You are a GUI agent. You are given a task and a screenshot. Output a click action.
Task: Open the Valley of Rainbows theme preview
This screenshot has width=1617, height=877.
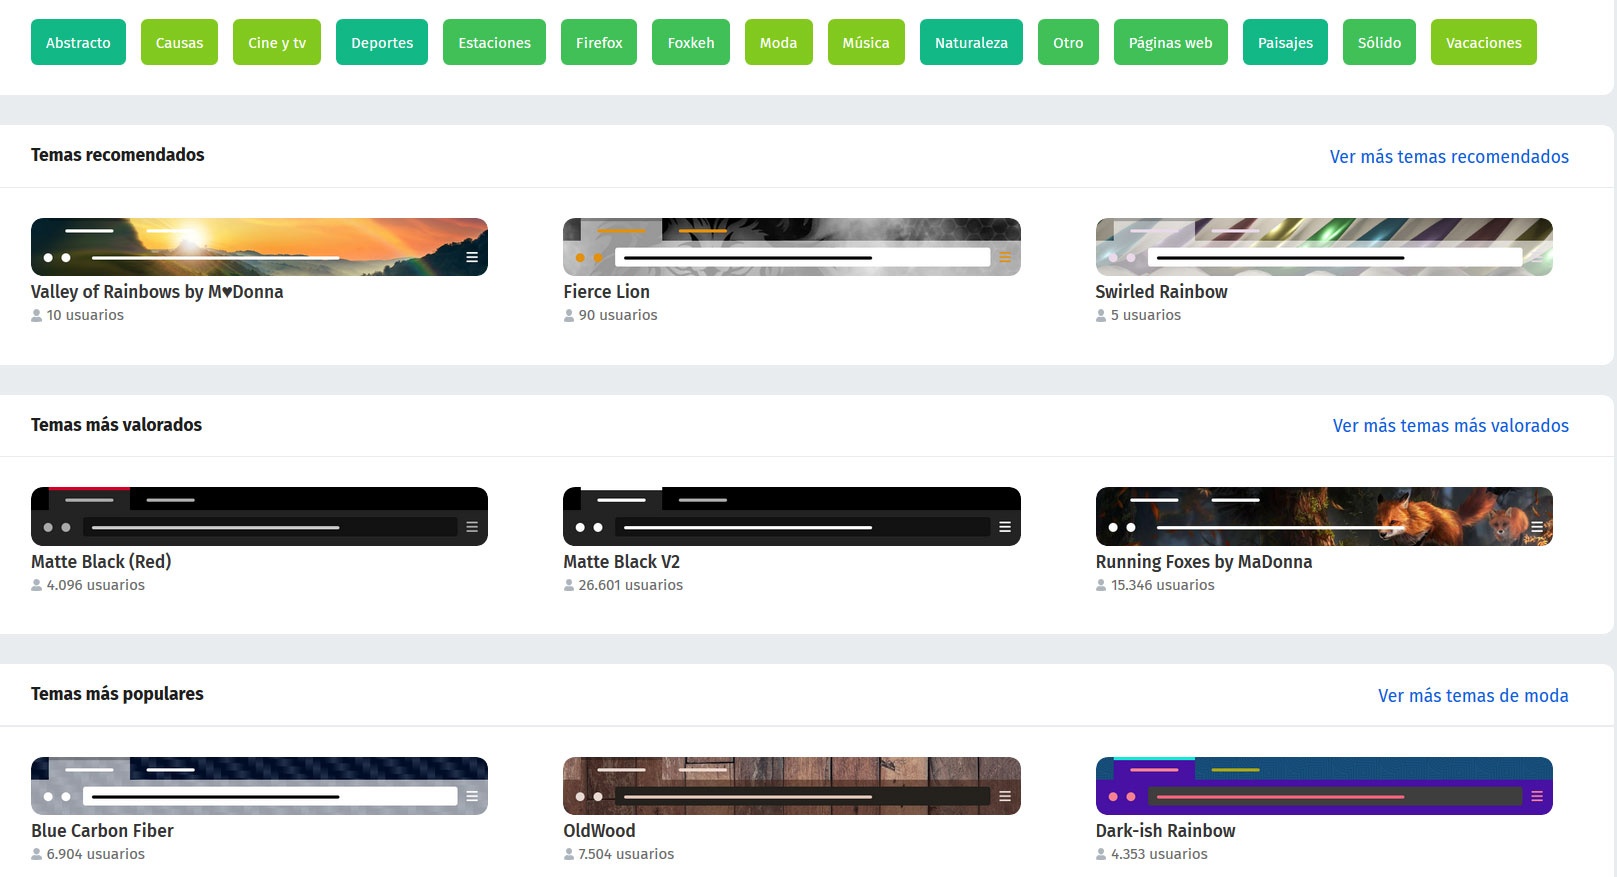pyautogui.click(x=259, y=247)
